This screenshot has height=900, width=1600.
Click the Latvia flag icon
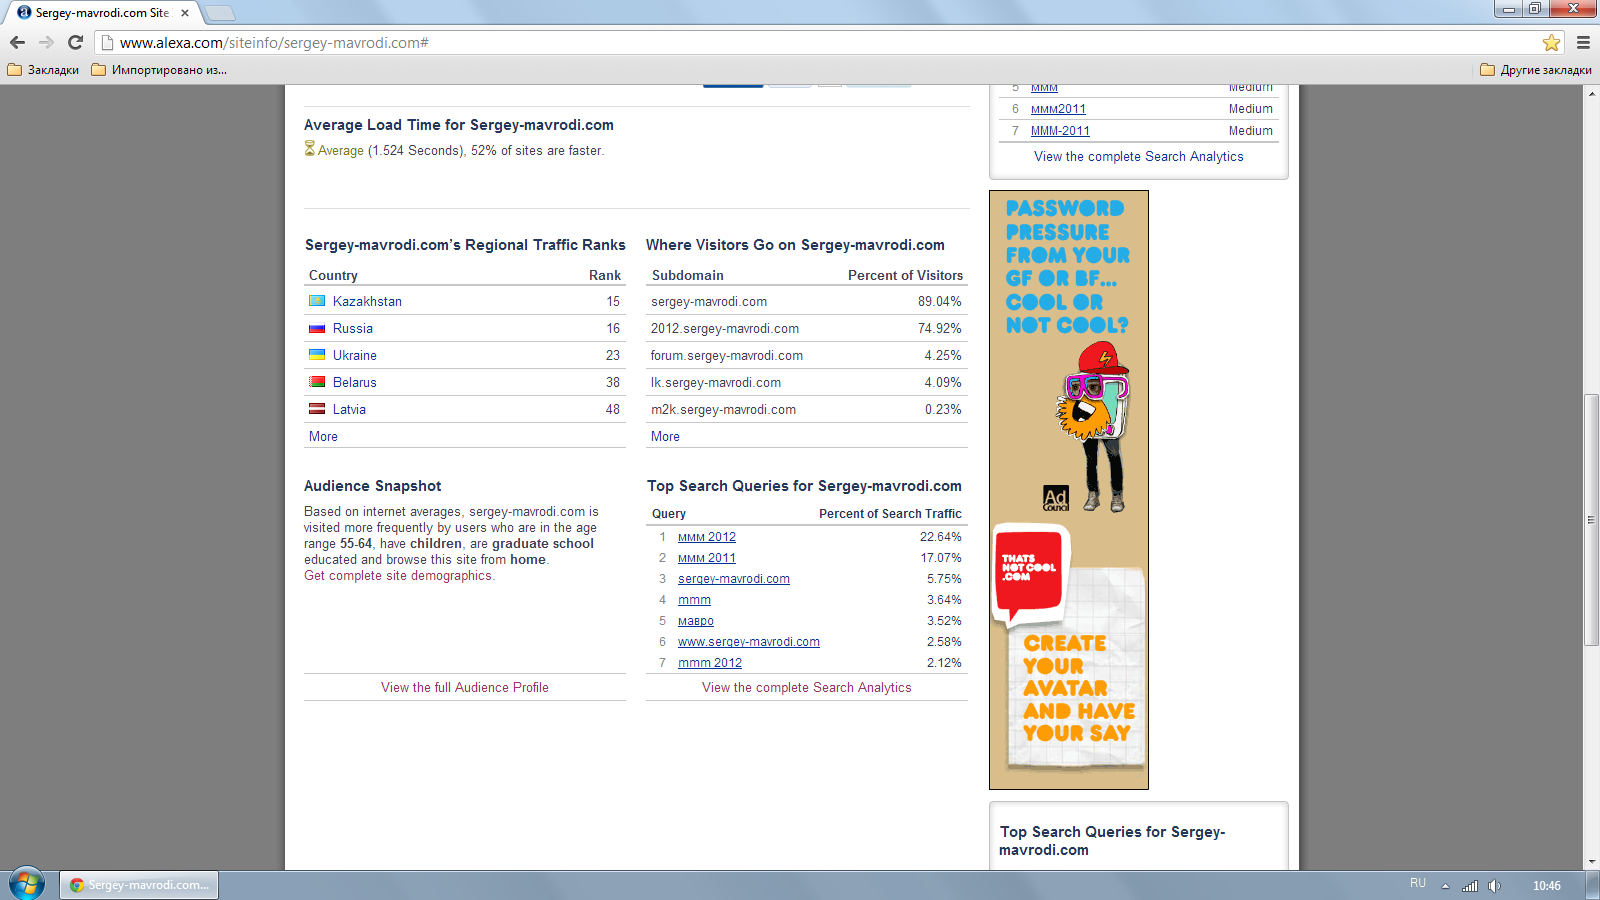317,409
